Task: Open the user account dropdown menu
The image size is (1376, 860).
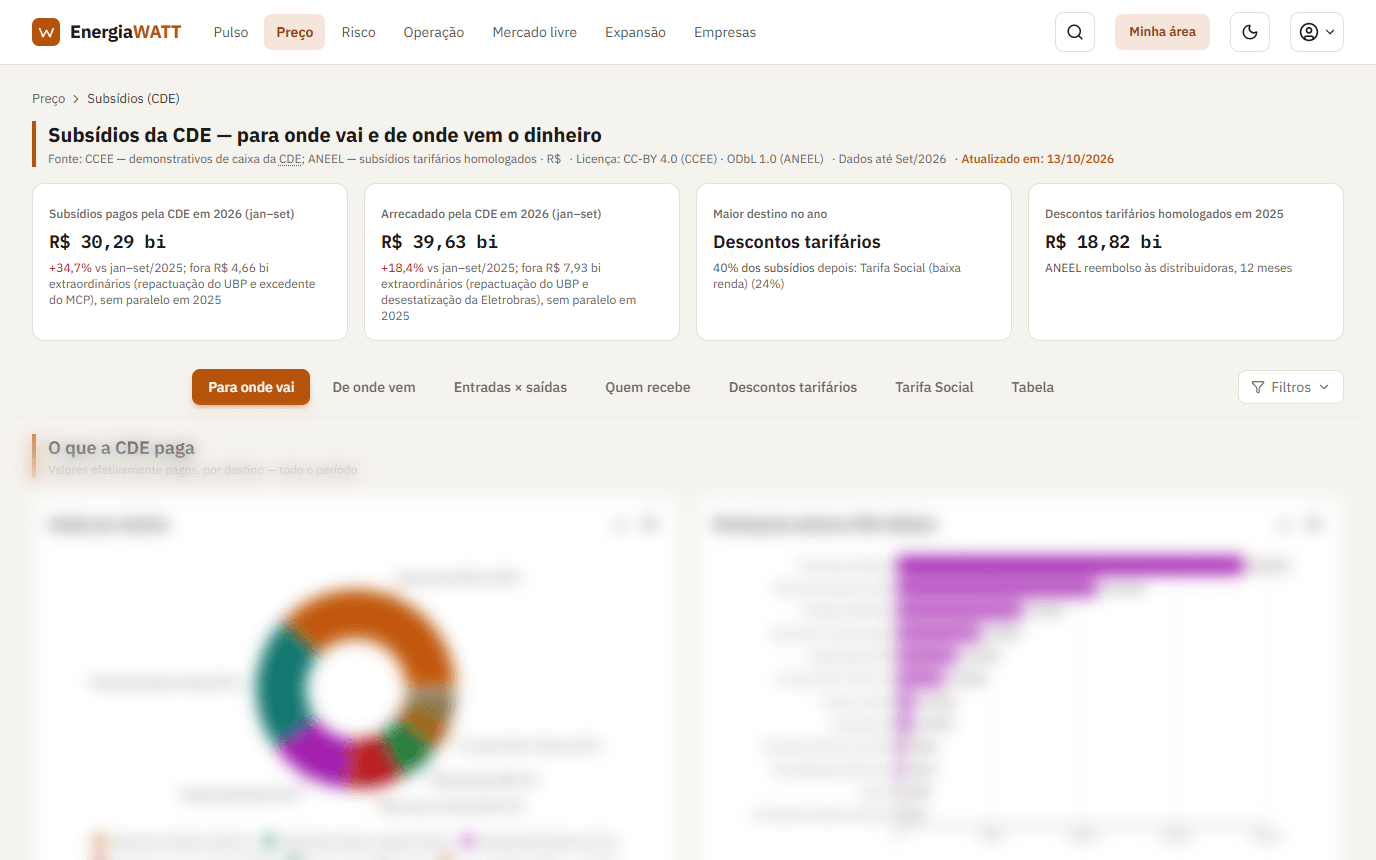Action: (x=1317, y=32)
